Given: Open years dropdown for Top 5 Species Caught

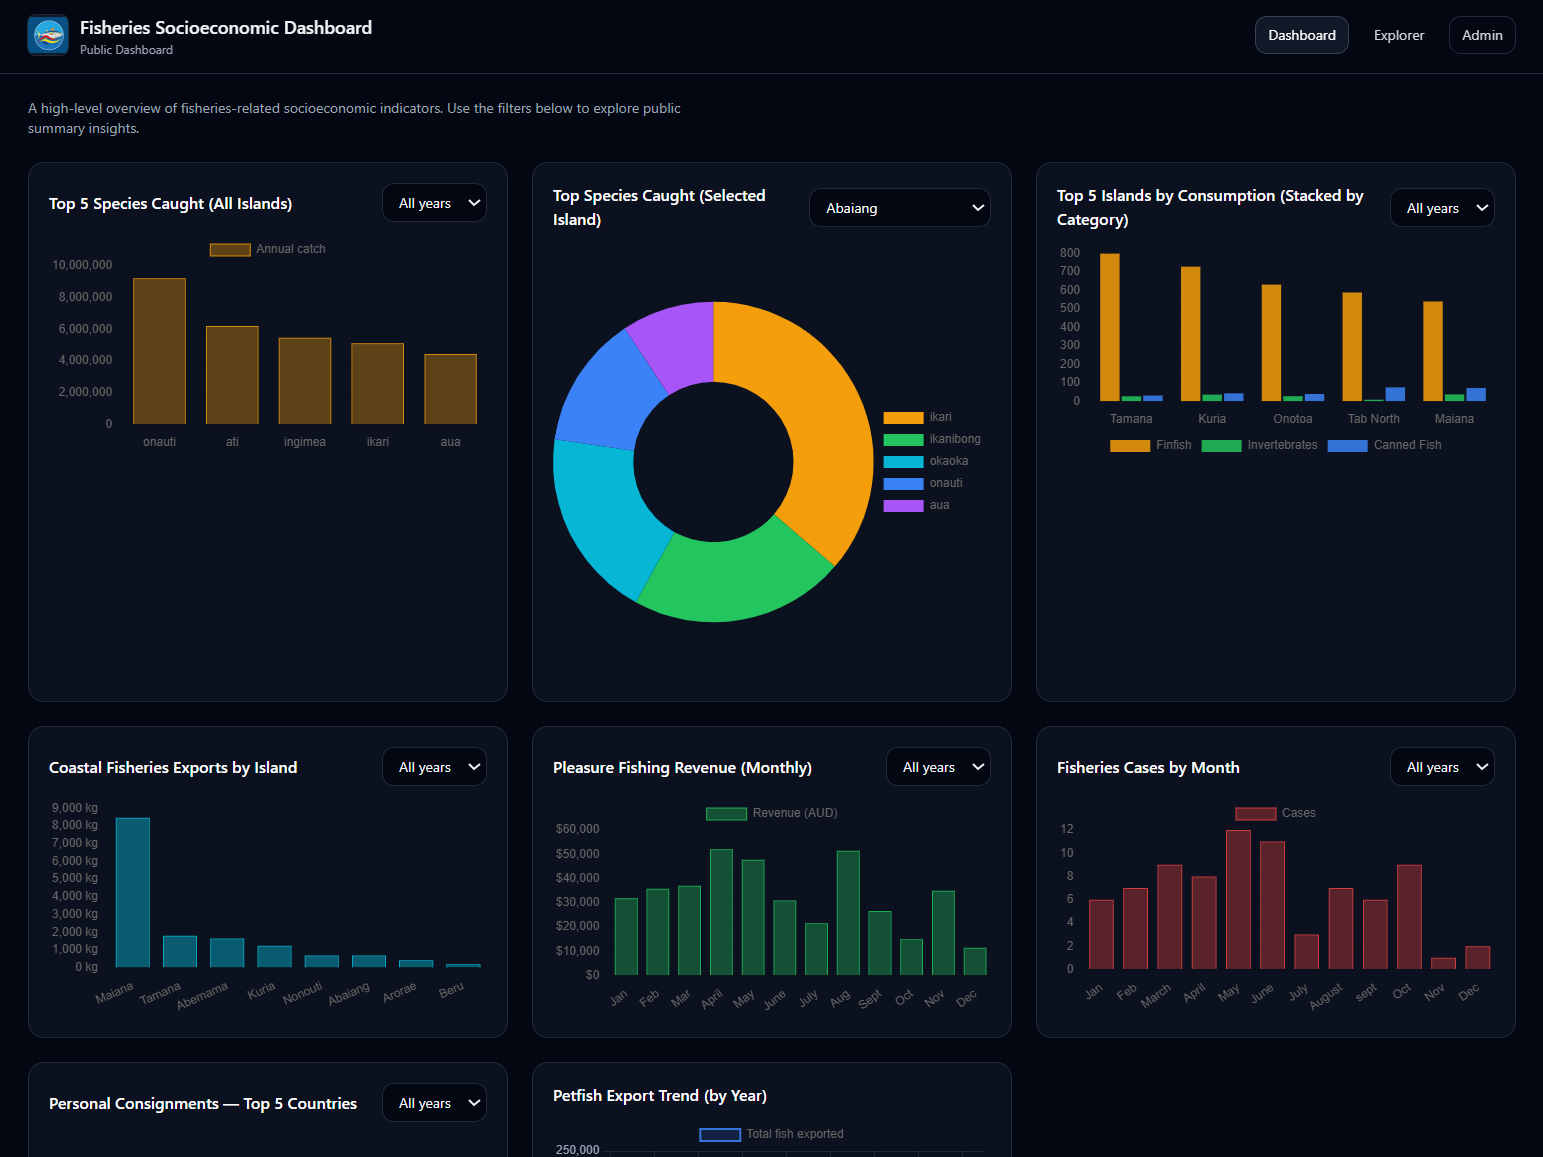Looking at the screenshot, I should [435, 203].
